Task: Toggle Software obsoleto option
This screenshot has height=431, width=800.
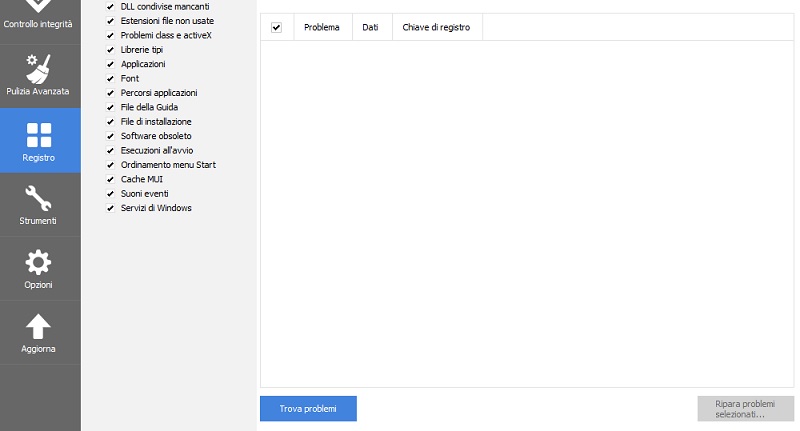Action: tap(110, 136)
